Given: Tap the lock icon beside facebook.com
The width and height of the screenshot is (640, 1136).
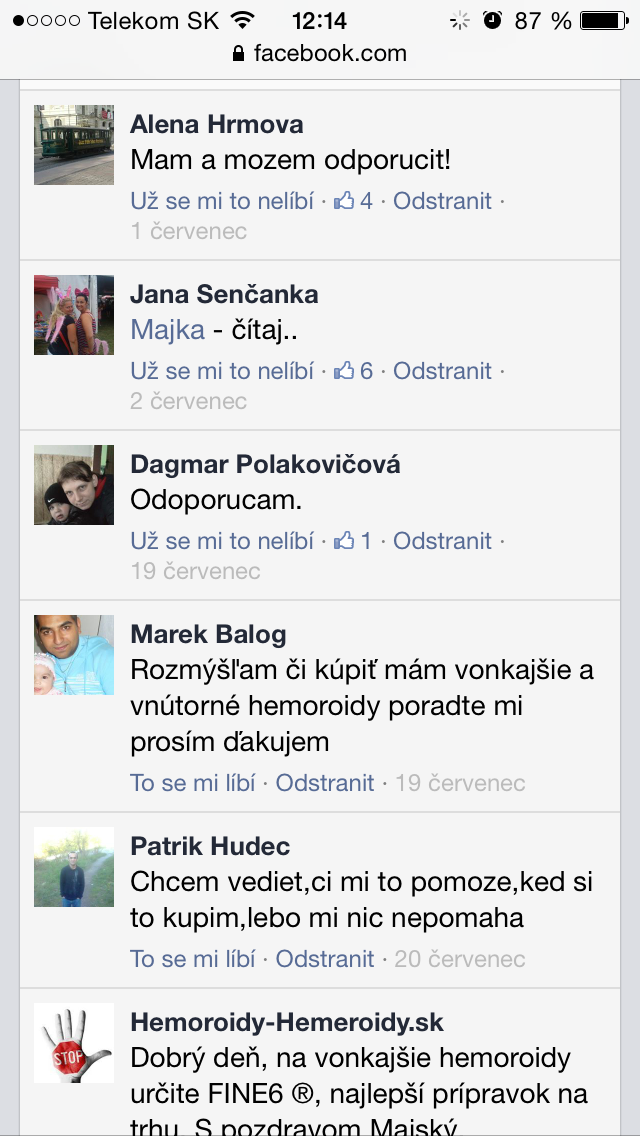Looking at the screenshot, I should (x=238, y=53).
